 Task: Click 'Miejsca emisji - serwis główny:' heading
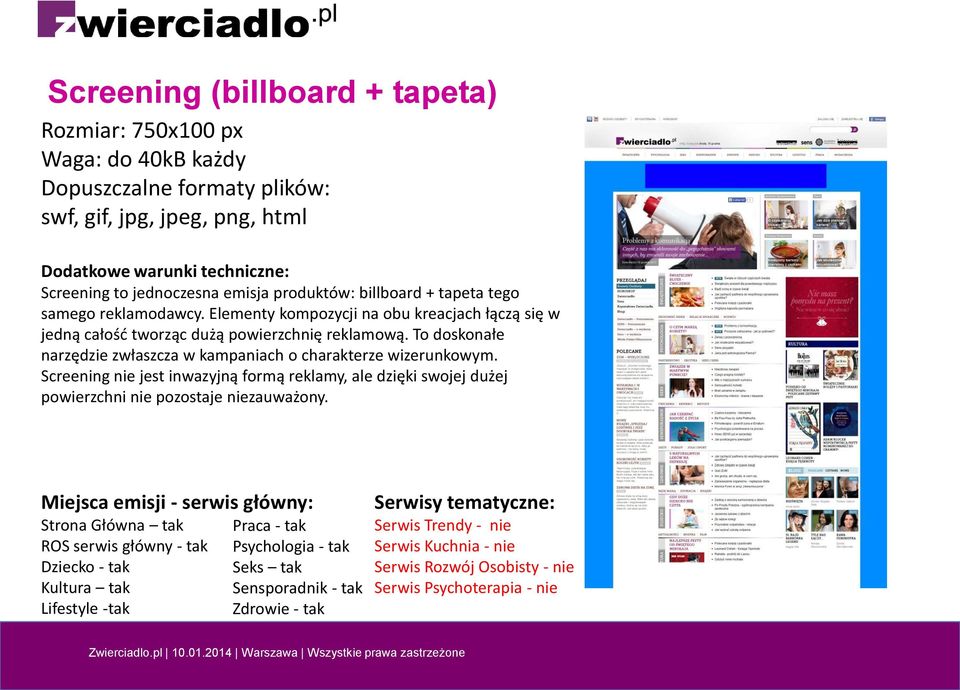pos(177,503)
